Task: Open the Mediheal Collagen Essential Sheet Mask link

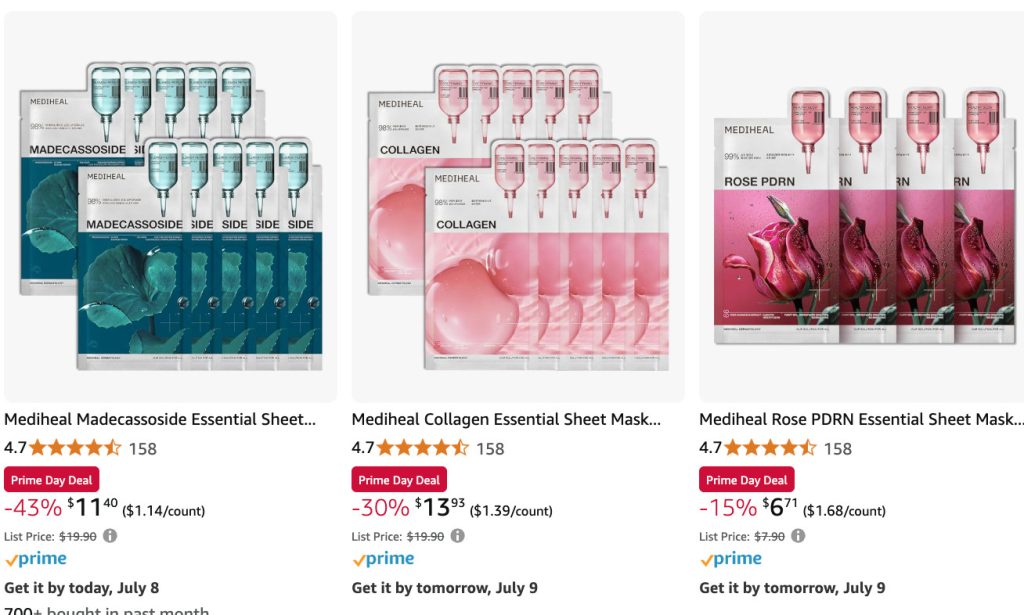Action: pos(506,420)
